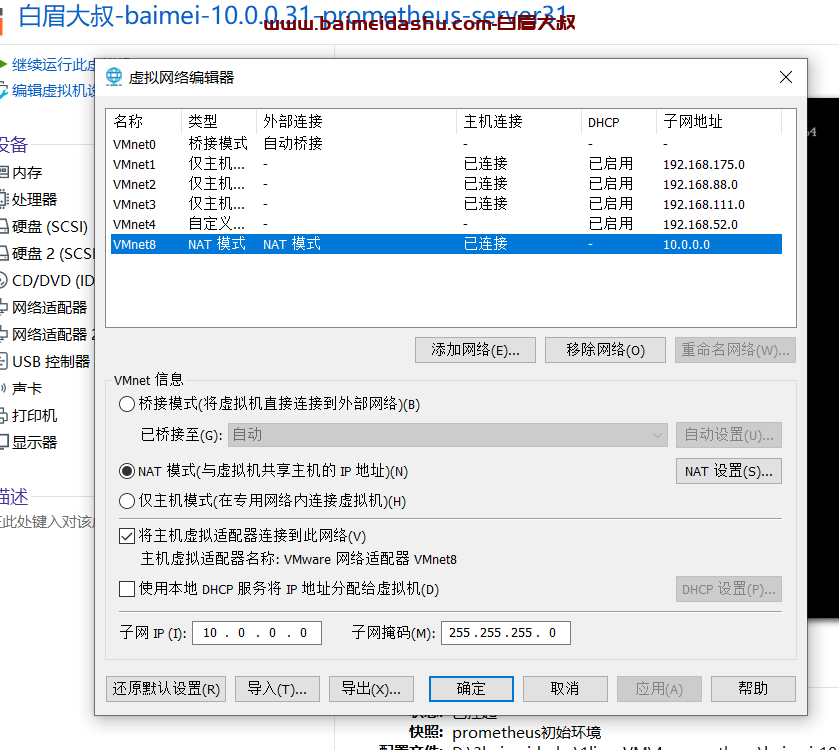This screenshot has width=839, height=750.
Task: Click the green play icon beside 继续运行
Action: coord(3,65)
